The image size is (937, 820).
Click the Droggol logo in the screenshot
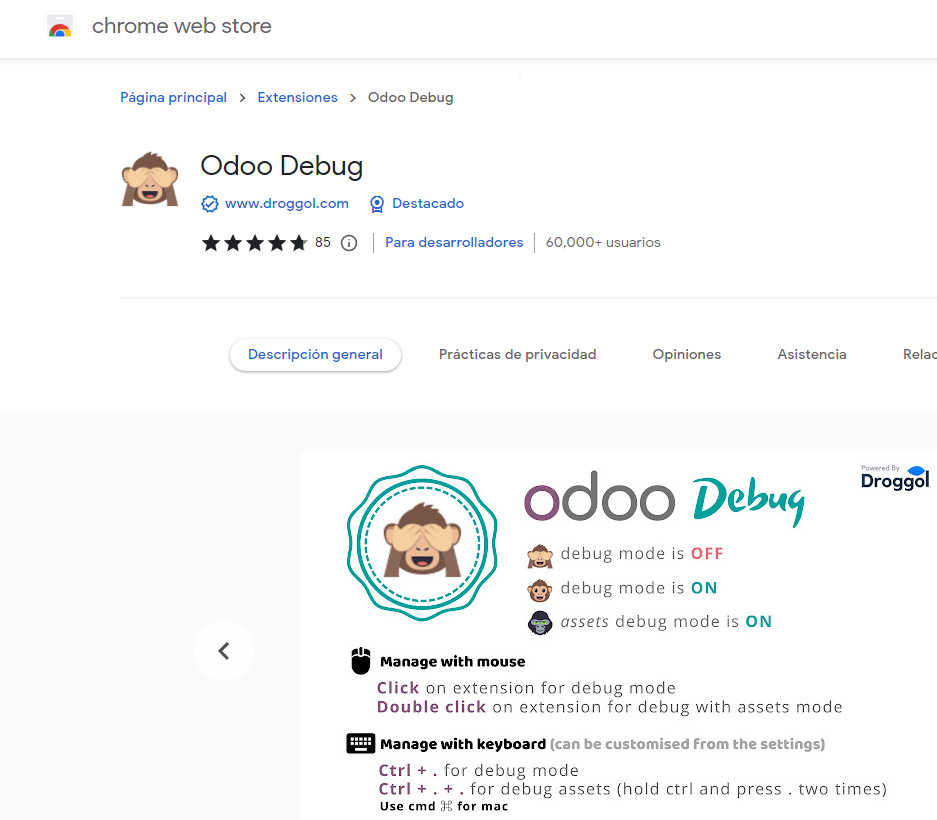click(x=895, y=478)
